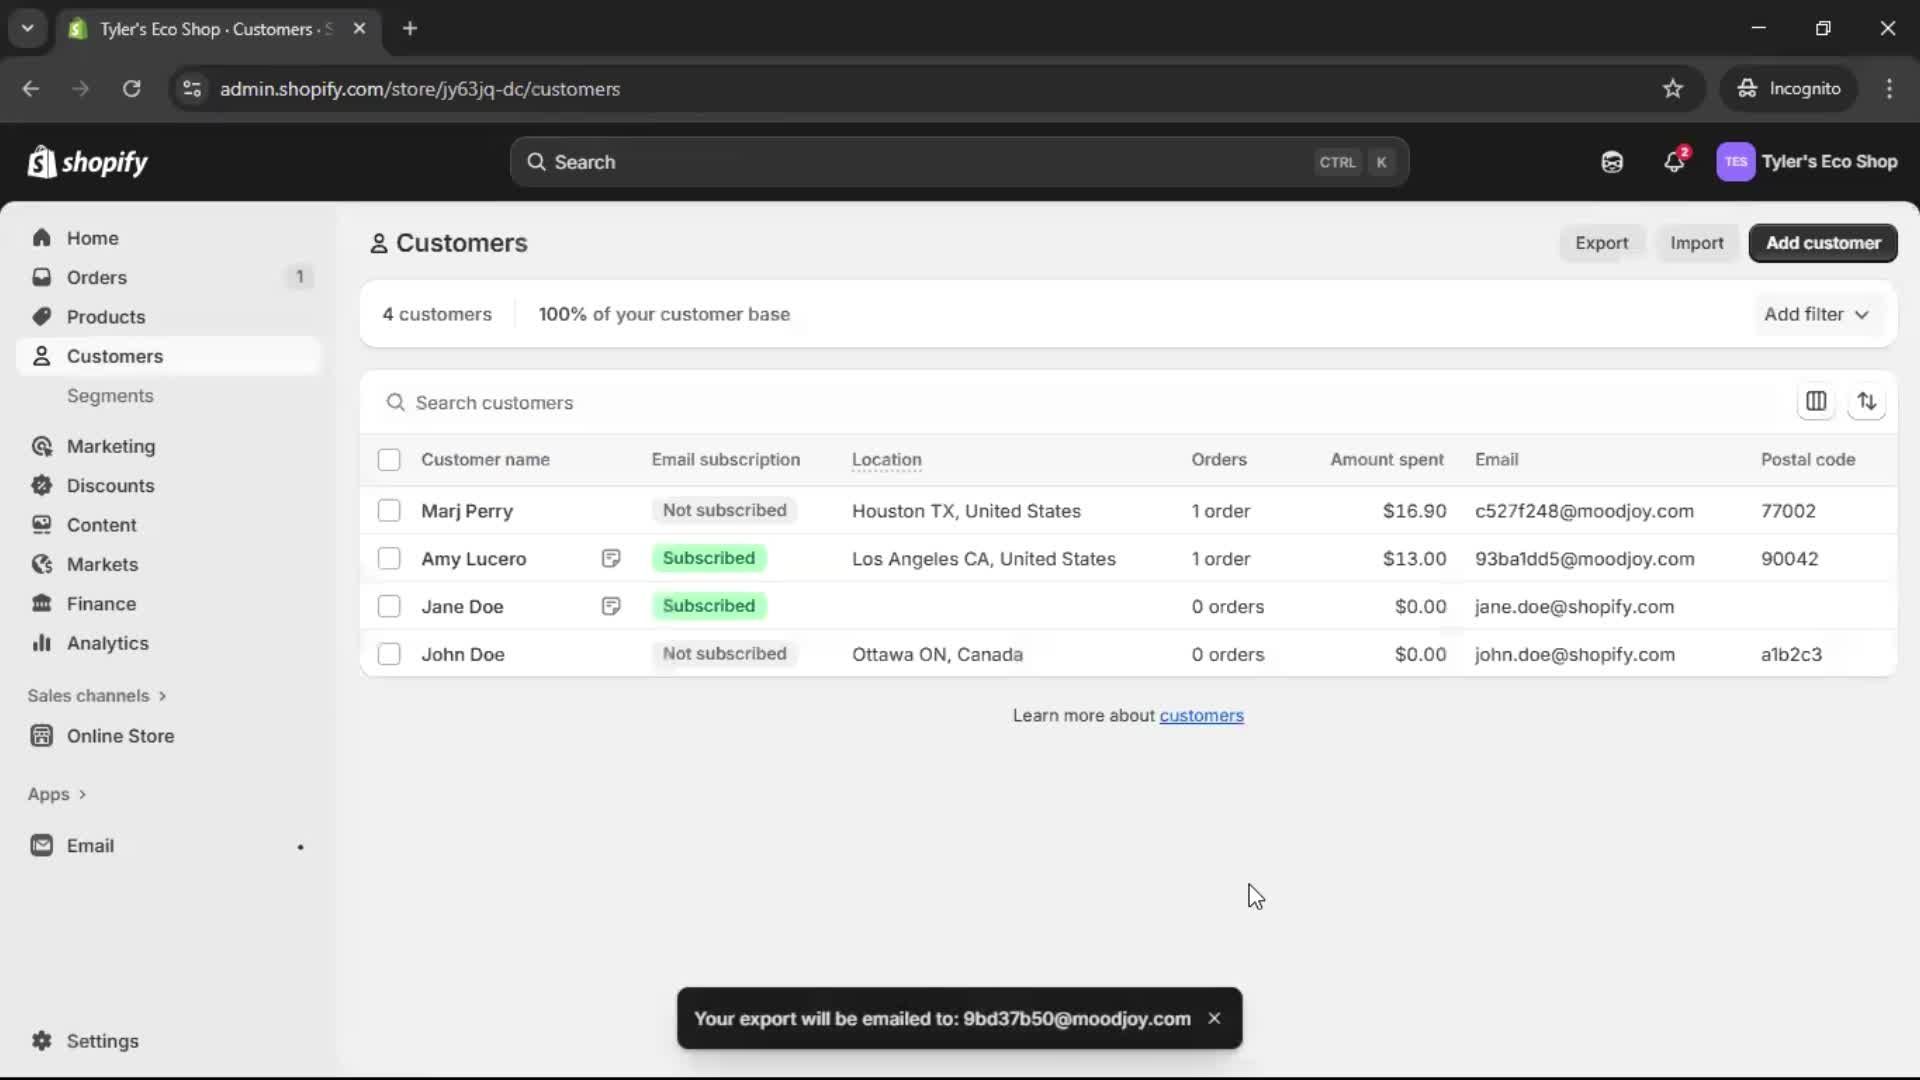The width and height of the screenshot is (1920, 1080).
Task: Open the notifications bell icon
Action: click(1674, 162)
